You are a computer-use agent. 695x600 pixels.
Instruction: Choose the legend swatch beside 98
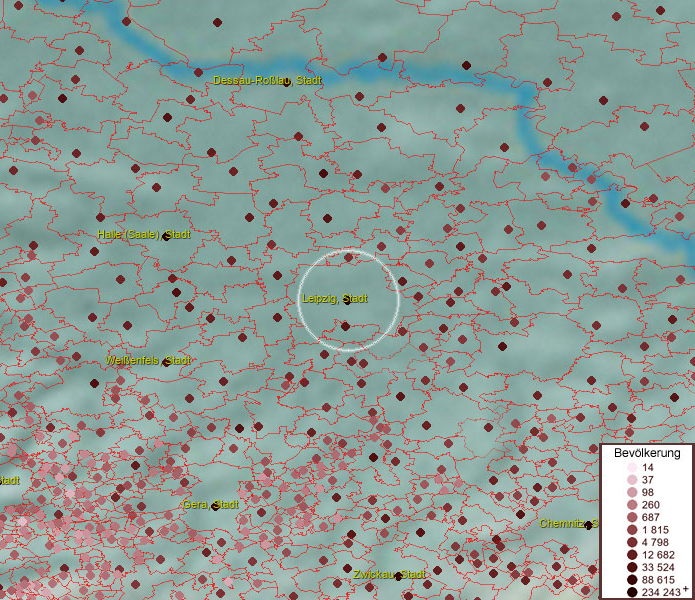point(632,492)
